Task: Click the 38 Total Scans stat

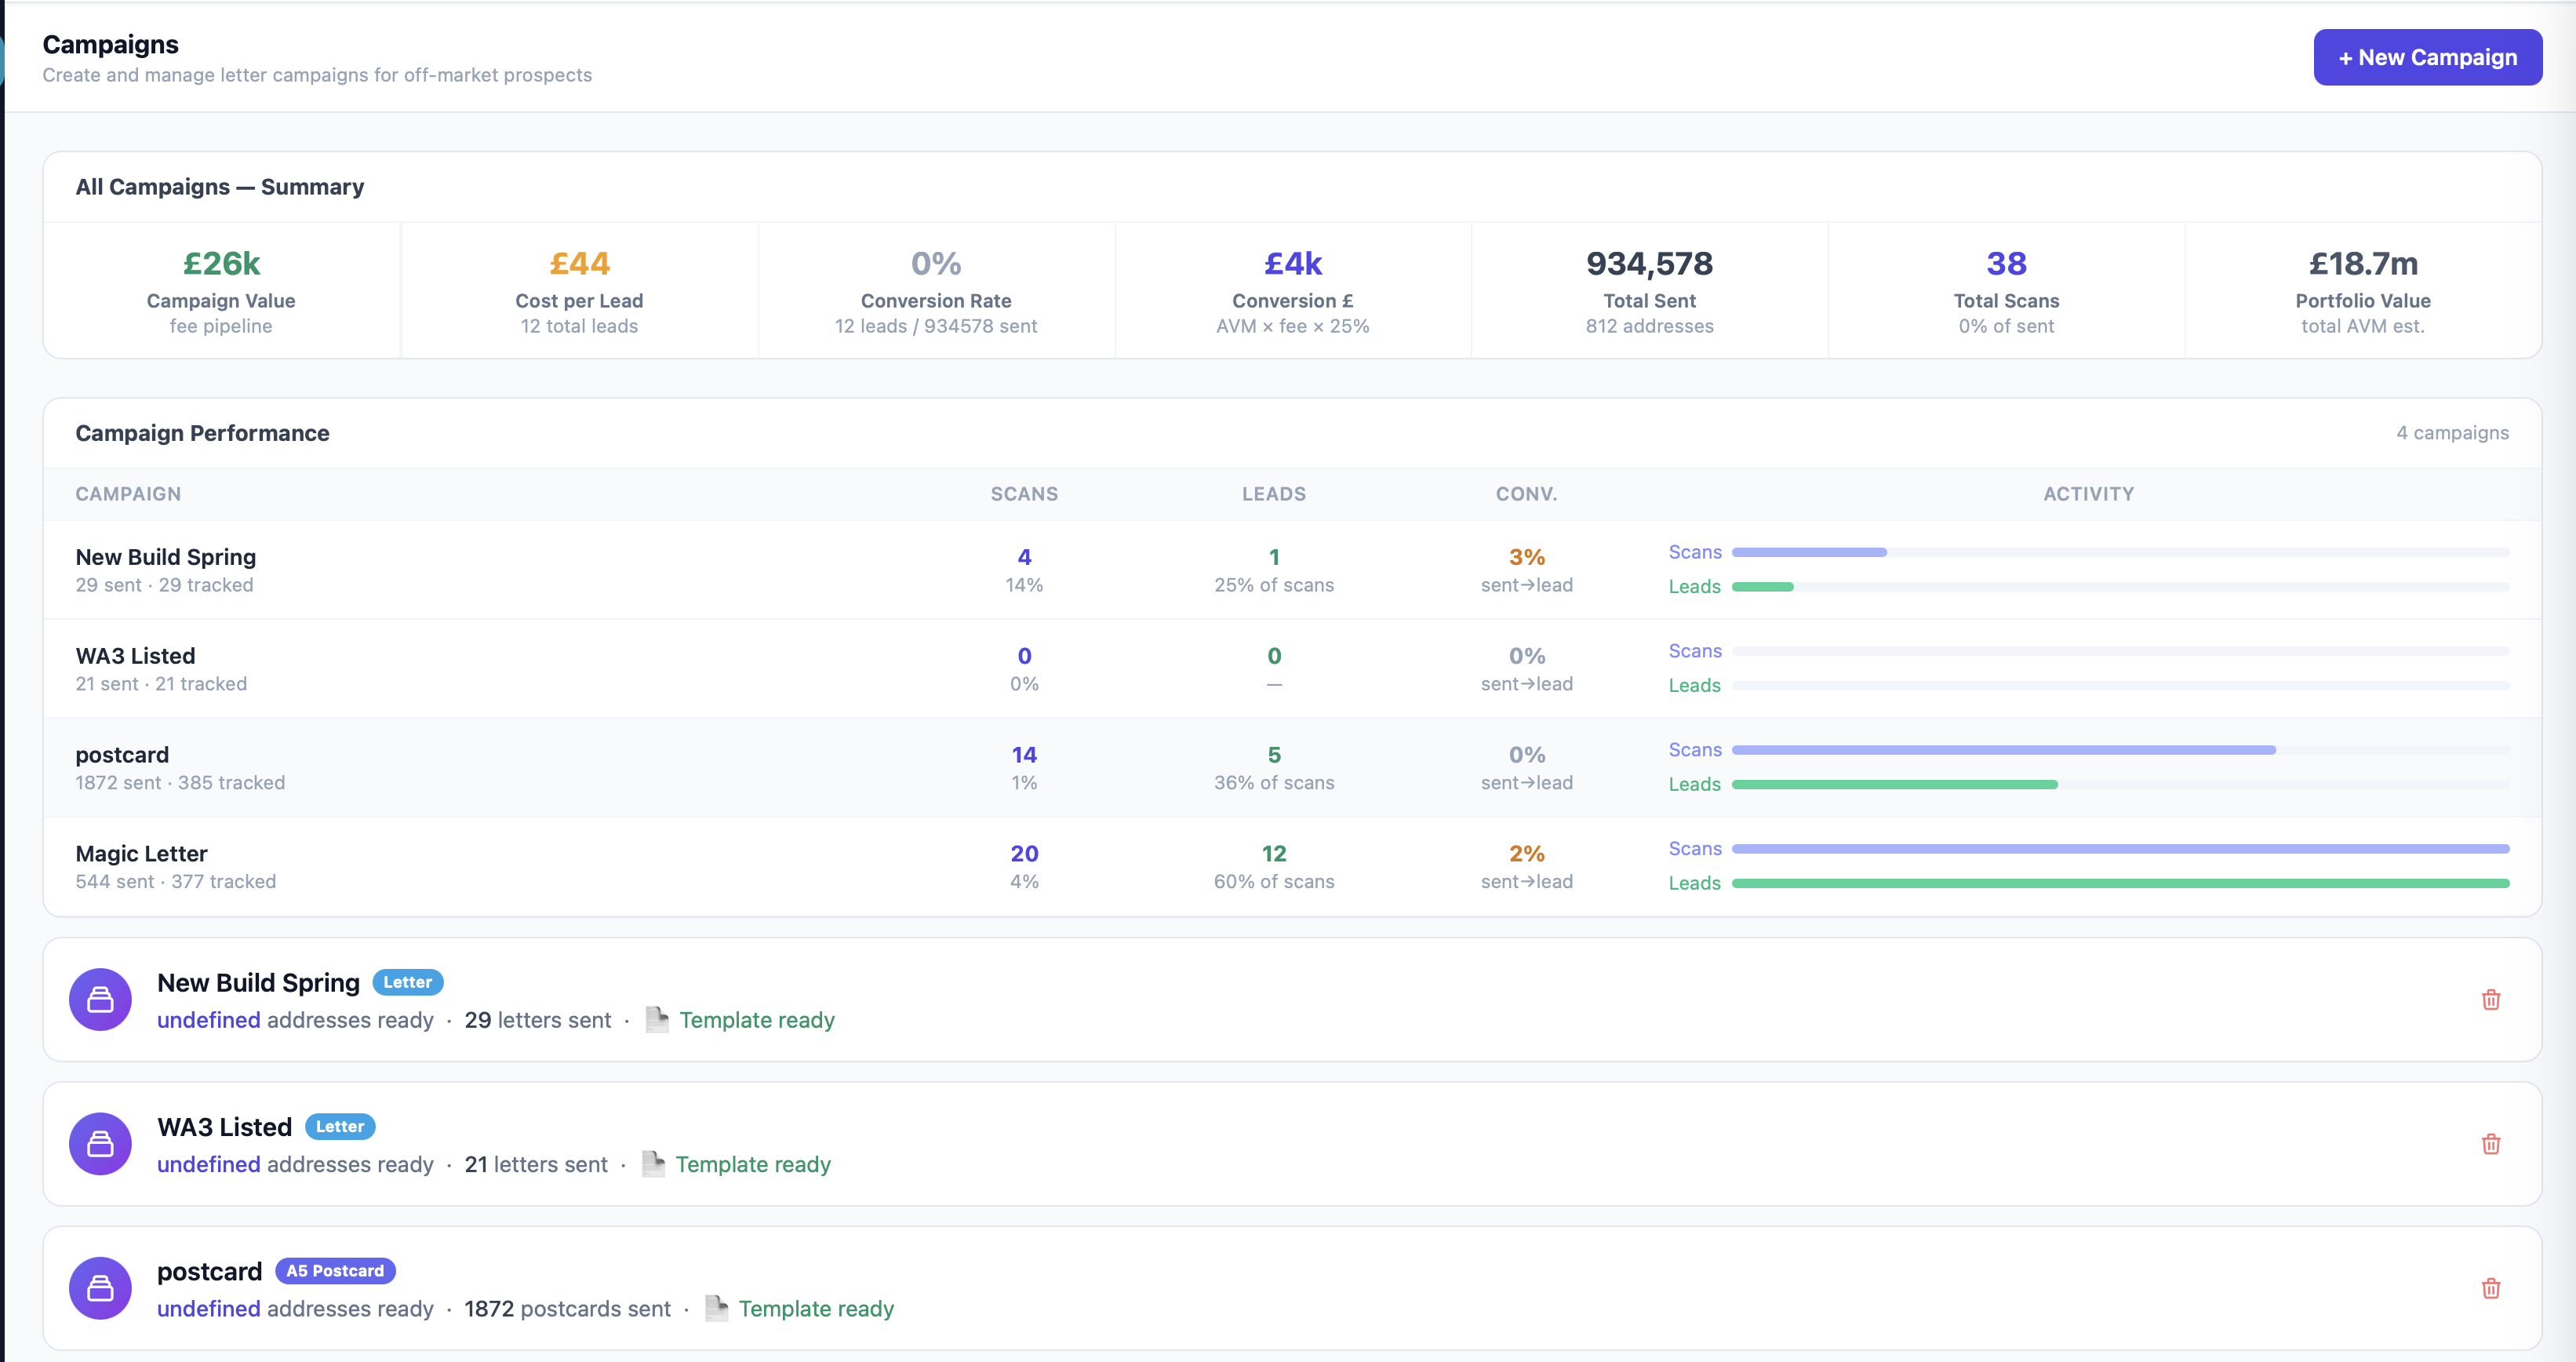Action: 2007,290
